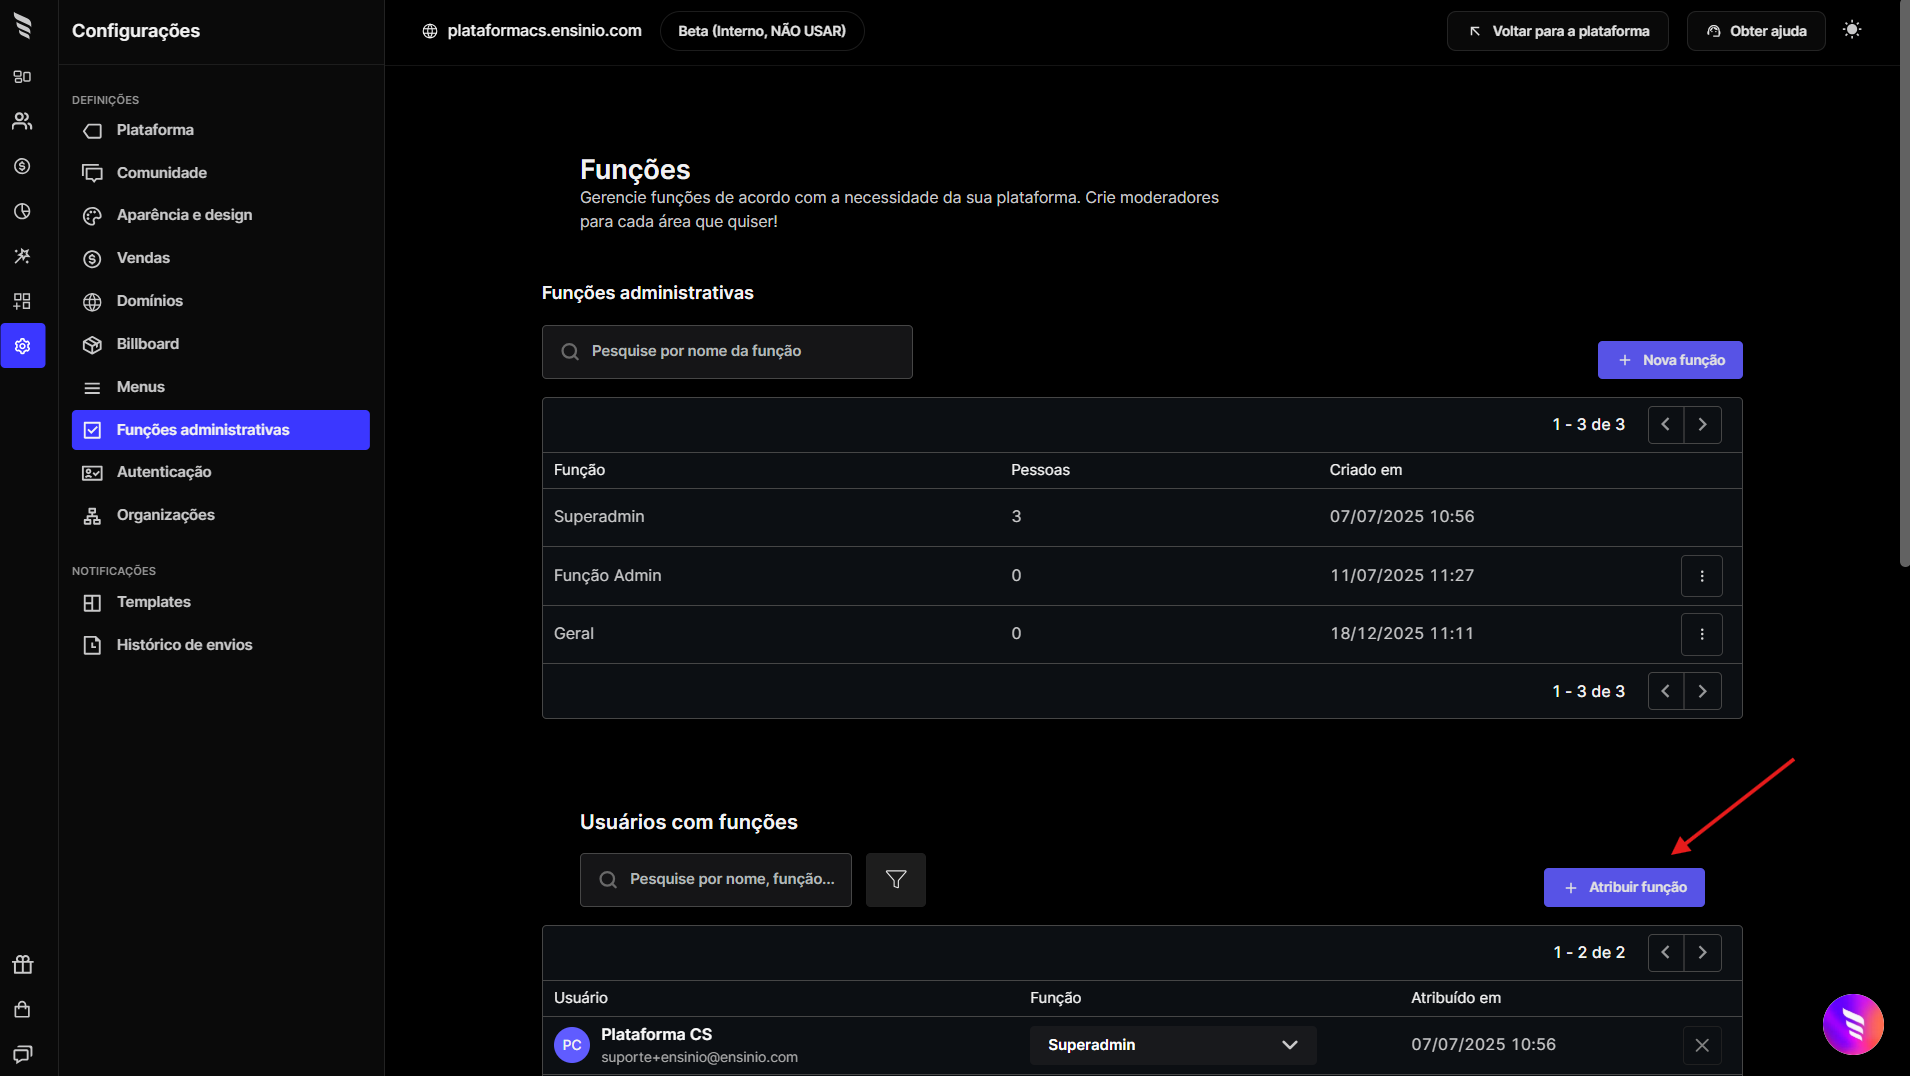Remove Plataforma CS role with X icon
Viewport: 1910px width, 1076px height.
point(1701,1045)
